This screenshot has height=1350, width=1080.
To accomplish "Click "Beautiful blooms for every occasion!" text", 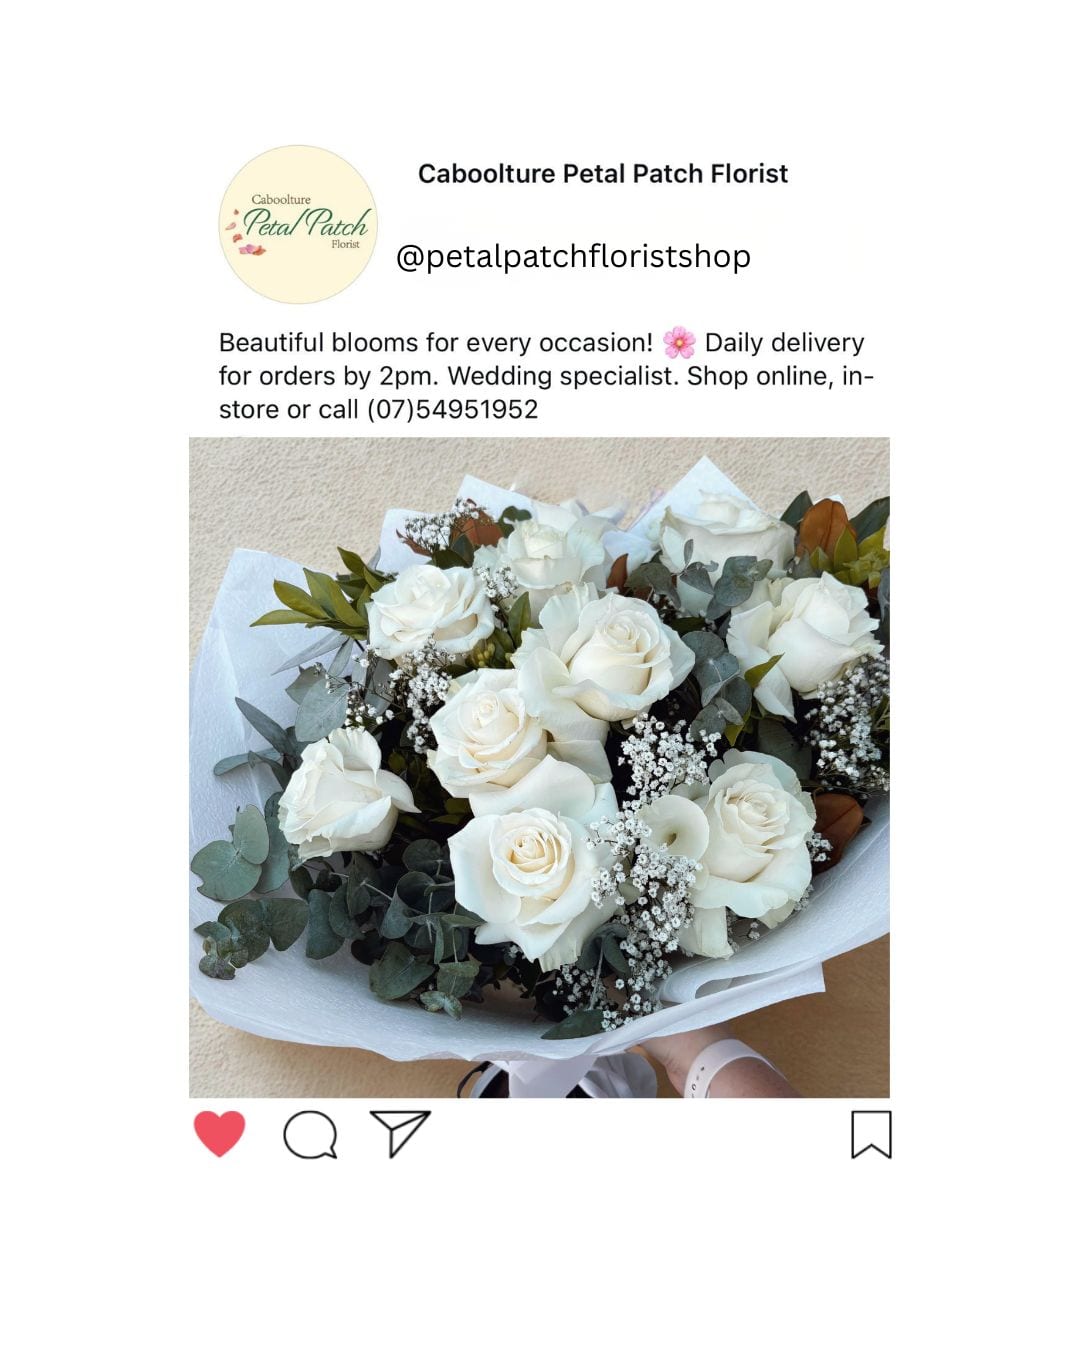I will pos(436,343).
